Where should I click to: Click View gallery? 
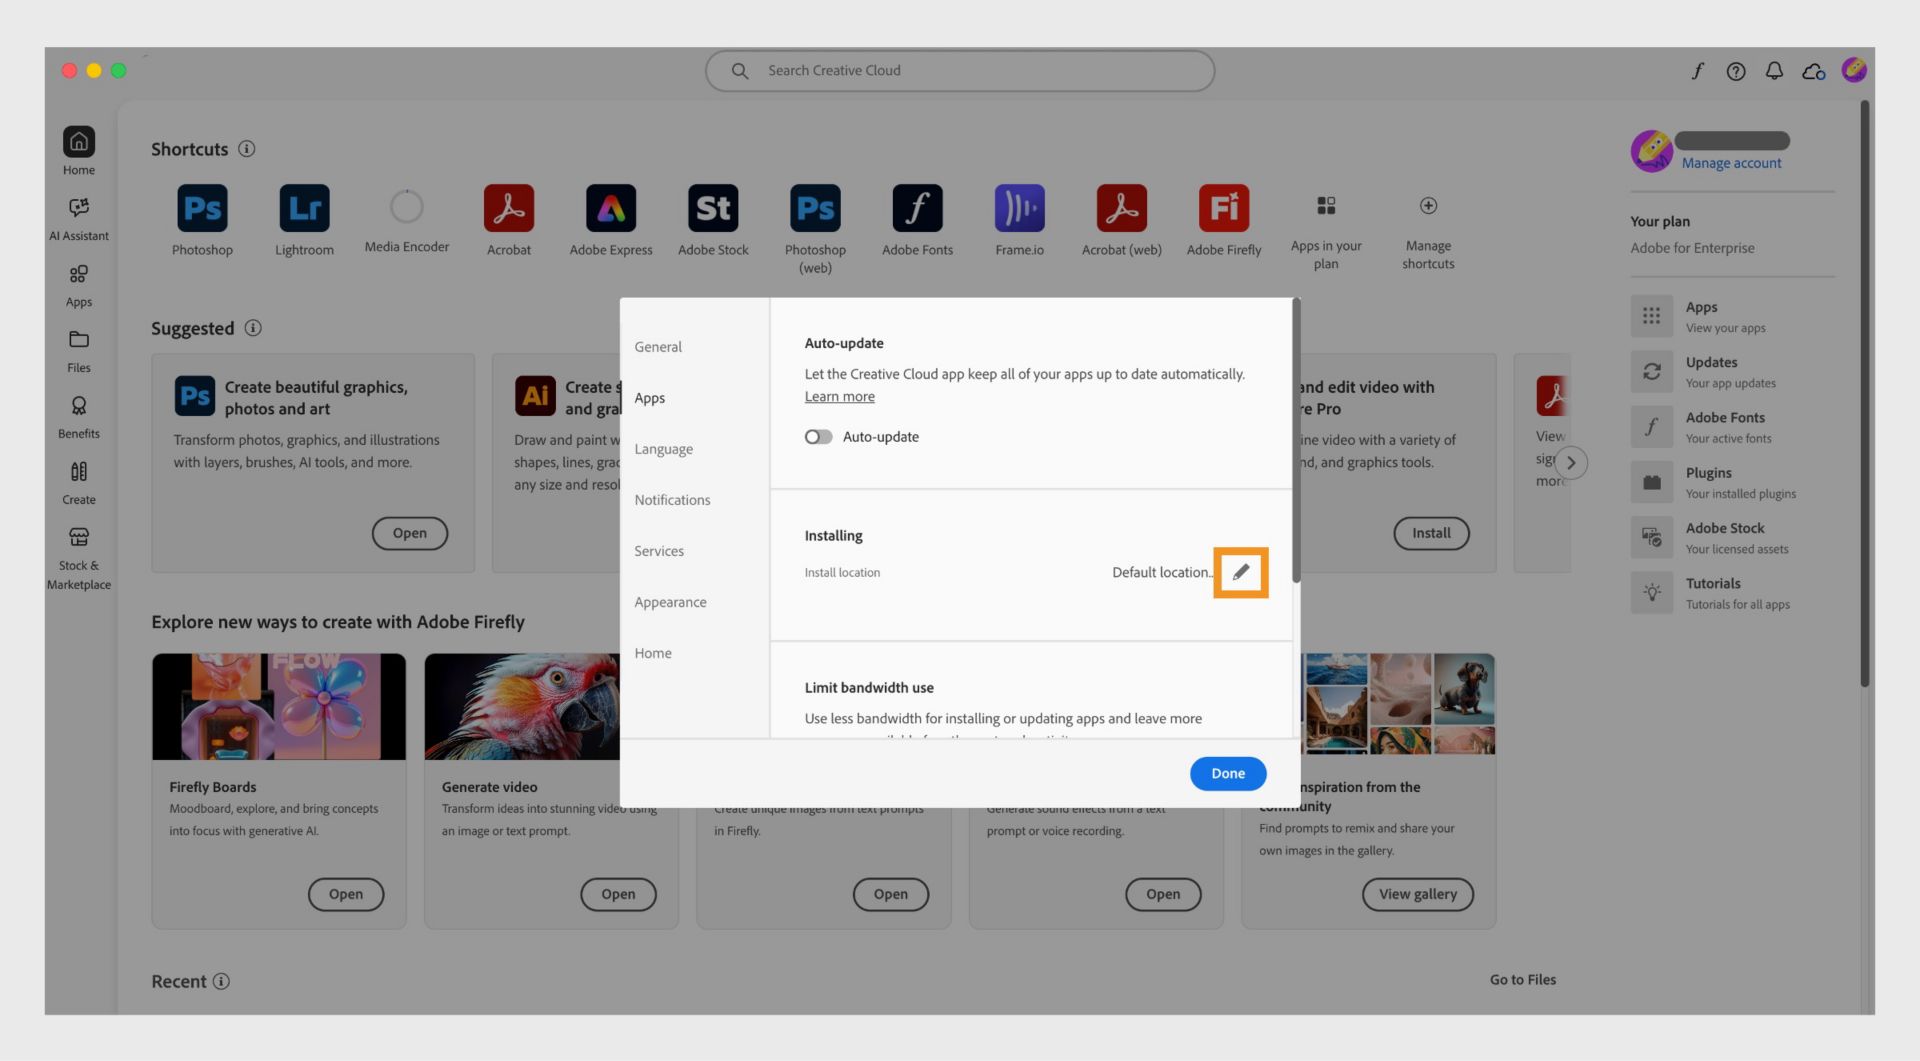(x=1417, y=894)
